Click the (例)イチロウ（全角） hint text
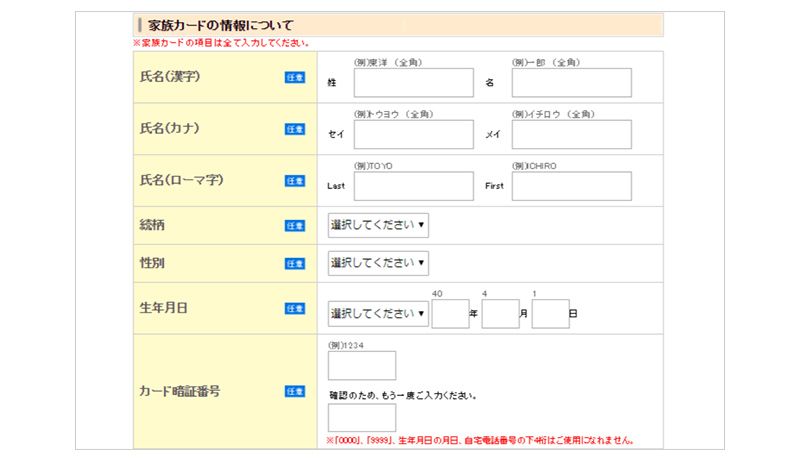Screen dimensions: 799x459 coord(553,114)
